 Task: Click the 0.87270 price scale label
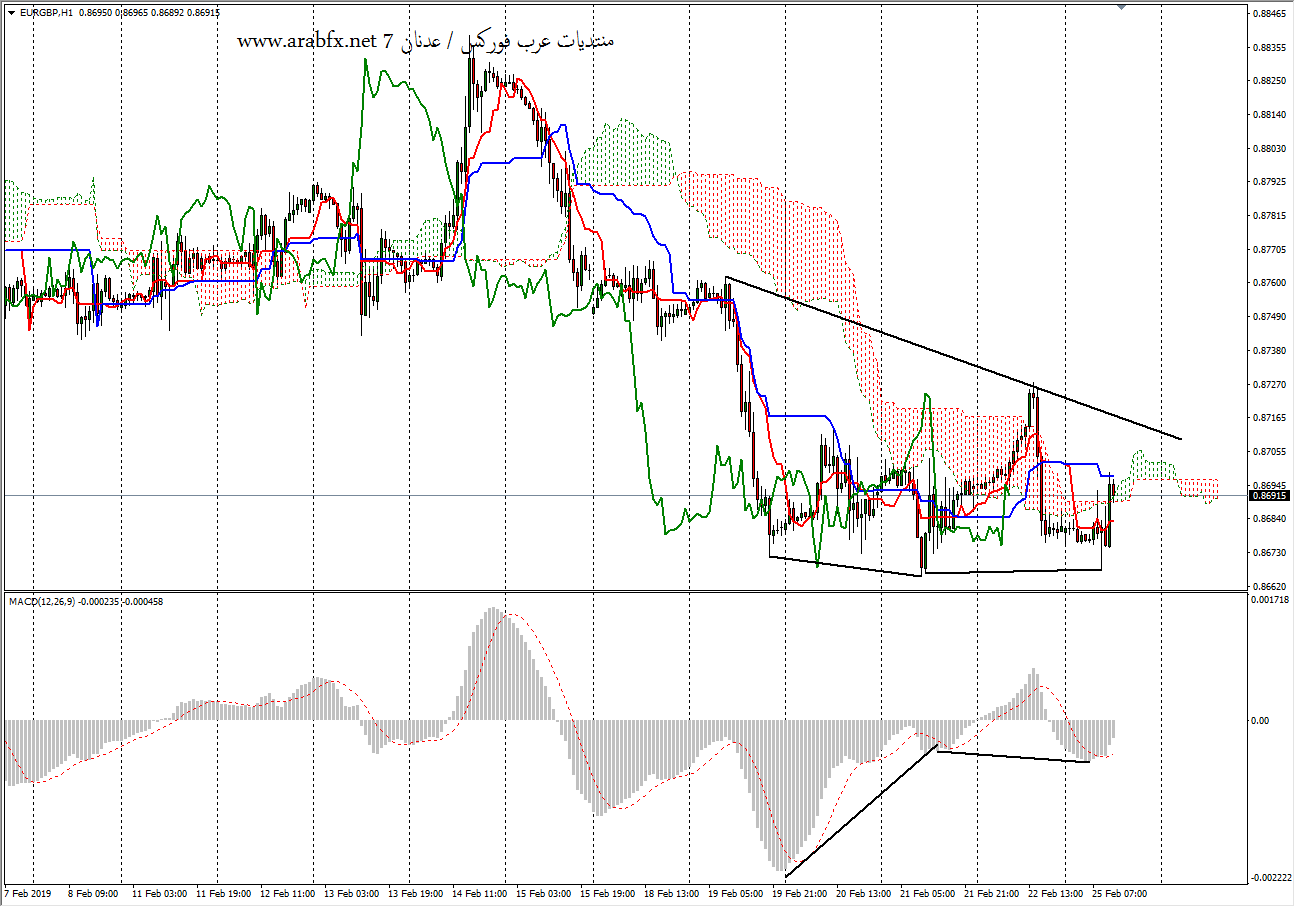click(1269, 384)
